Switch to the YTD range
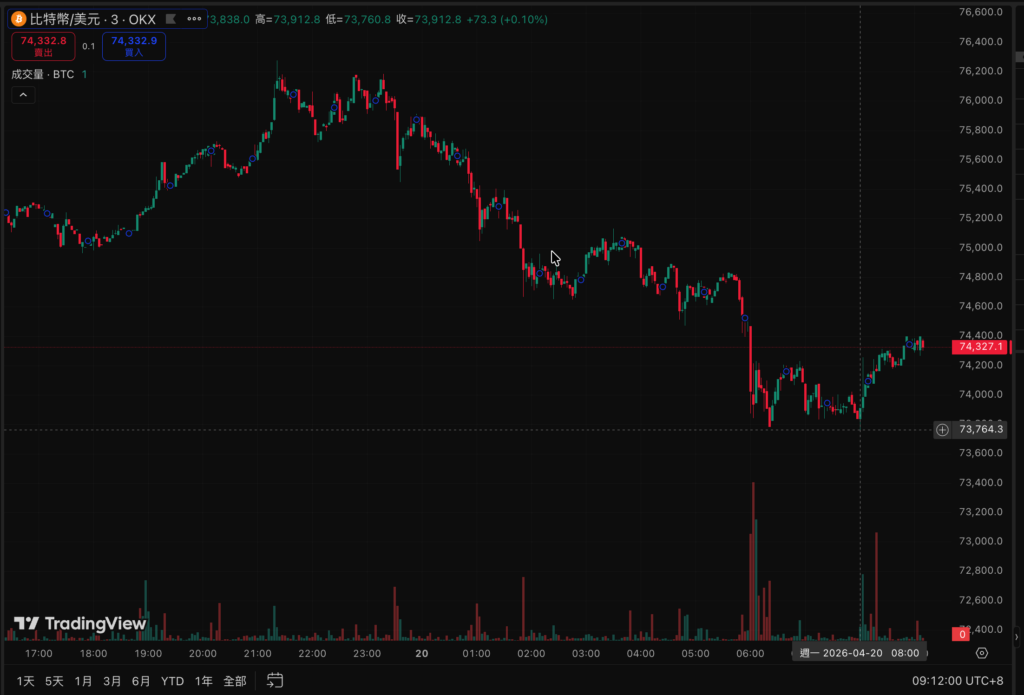 click(x=173, y=680)
